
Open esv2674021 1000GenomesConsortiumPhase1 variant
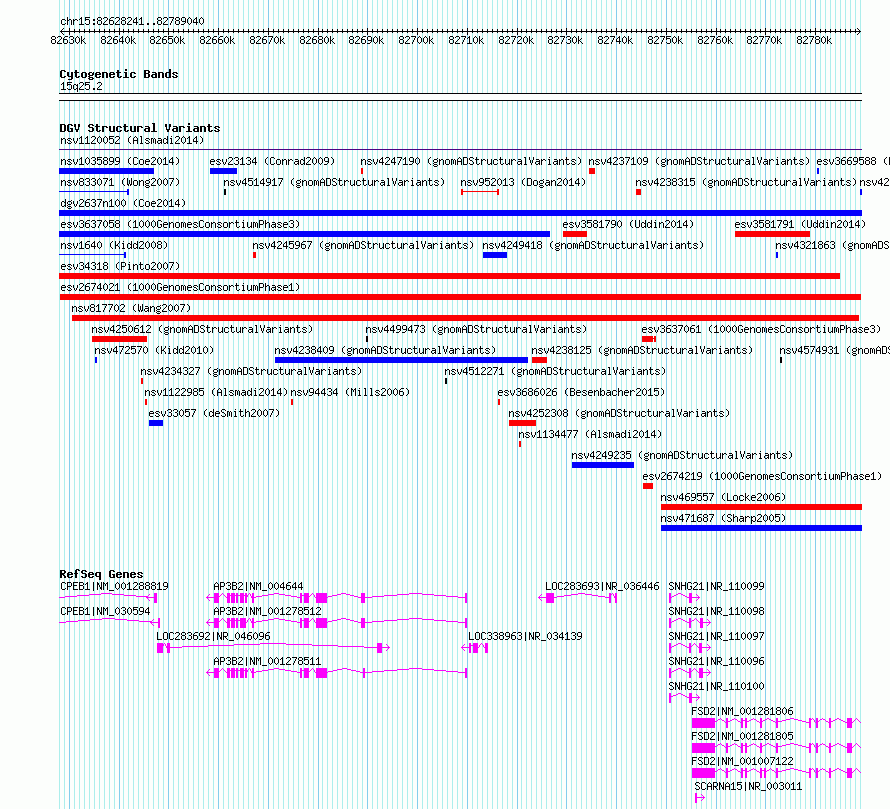click(x=180, y=287)
